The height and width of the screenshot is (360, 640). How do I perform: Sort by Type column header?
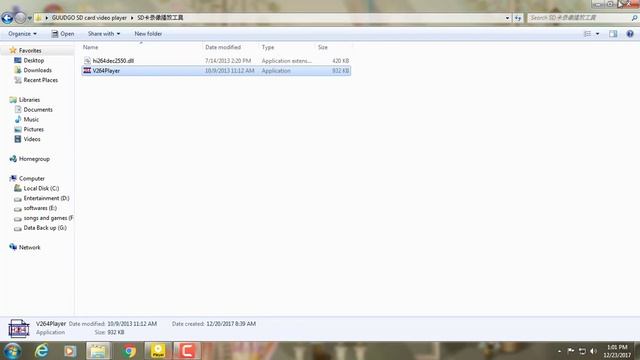coord(268,47)
